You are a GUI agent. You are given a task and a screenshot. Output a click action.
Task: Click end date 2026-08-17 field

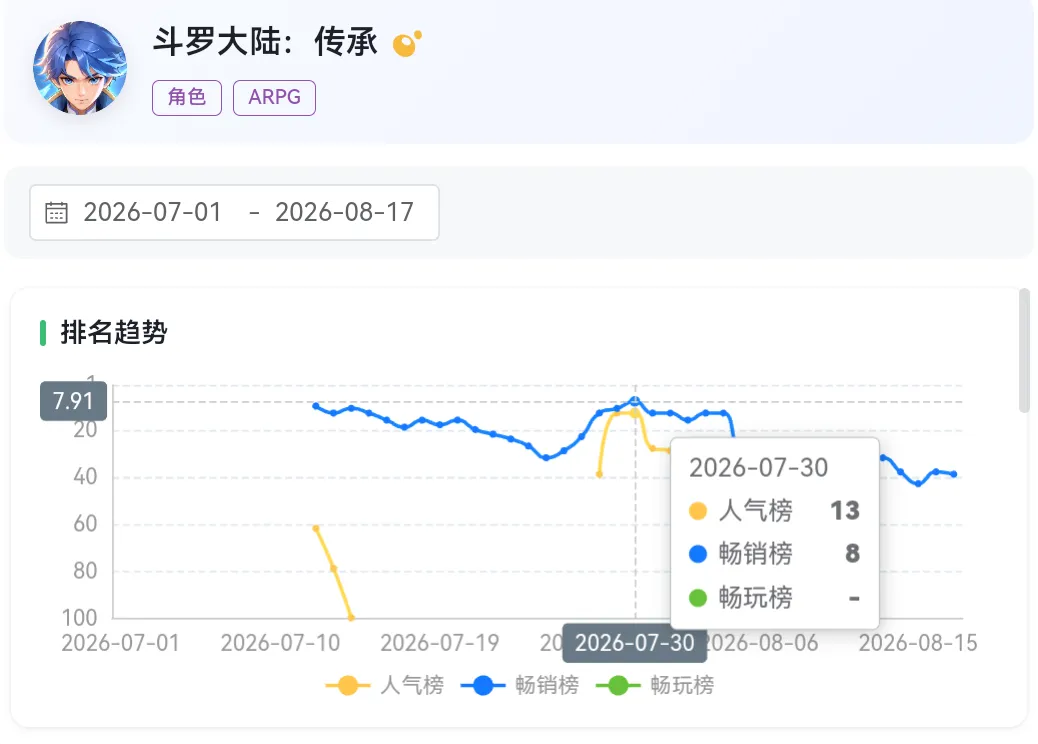click(344, 212)
